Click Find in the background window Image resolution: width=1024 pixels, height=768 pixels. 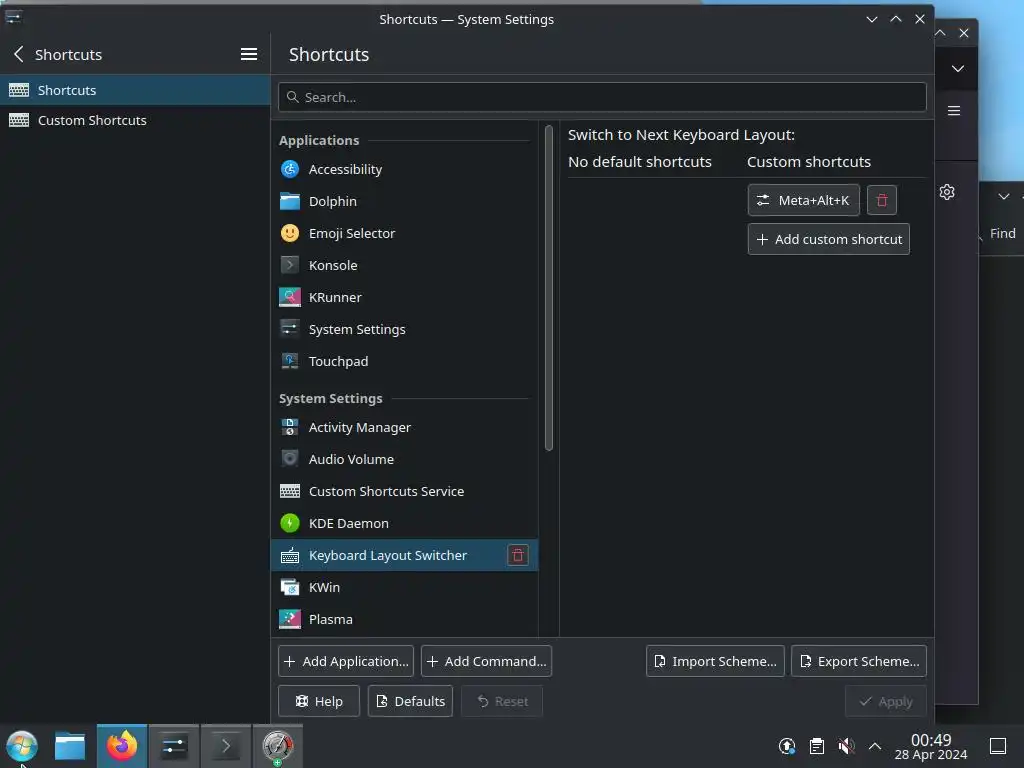(1002, 233)
